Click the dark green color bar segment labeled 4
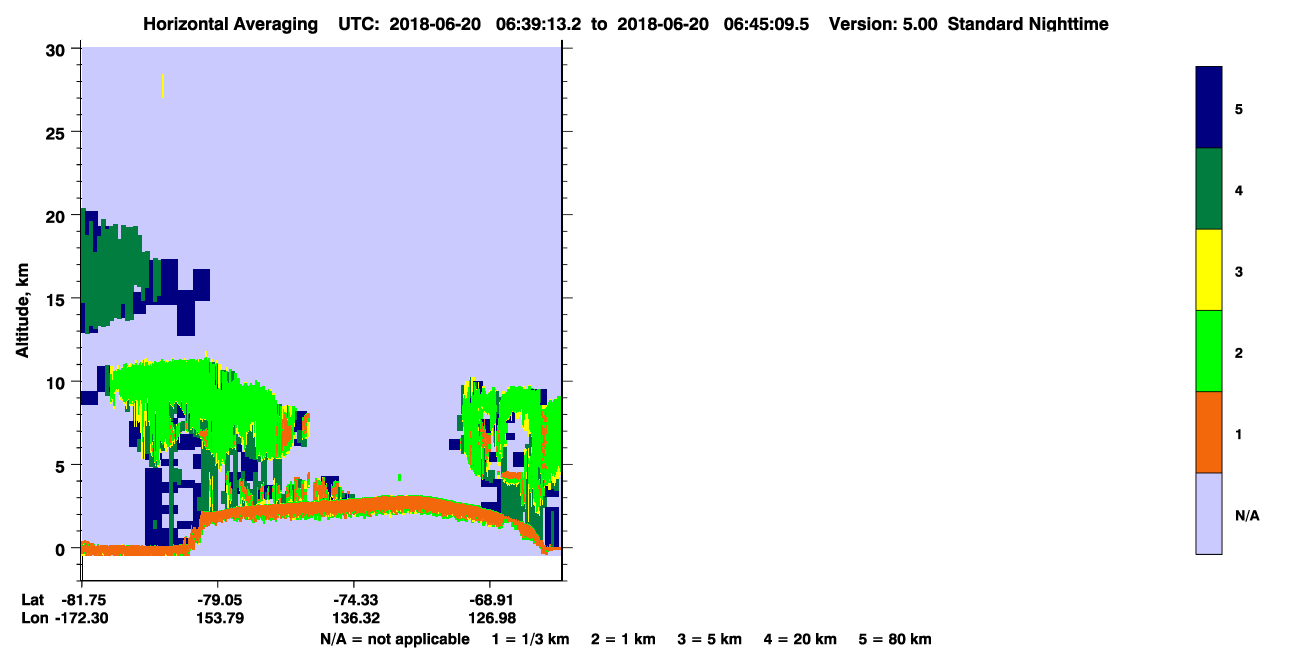This screenshot has width=1300, height=667. click(x=1209, y=189)
